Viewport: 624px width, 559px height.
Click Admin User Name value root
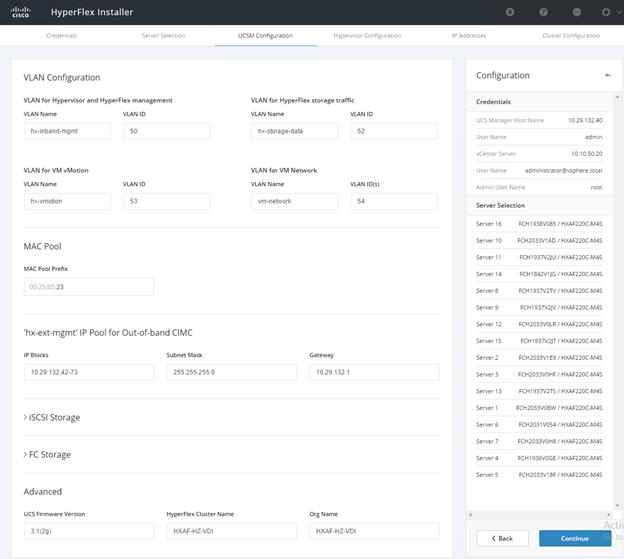(596, 187)
